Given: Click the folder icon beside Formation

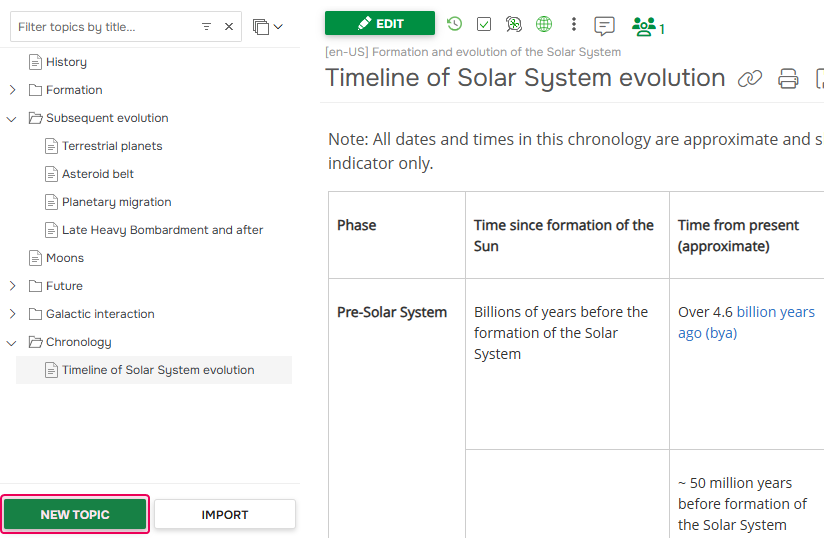Looking at the screenshot, I should point(35,90).
